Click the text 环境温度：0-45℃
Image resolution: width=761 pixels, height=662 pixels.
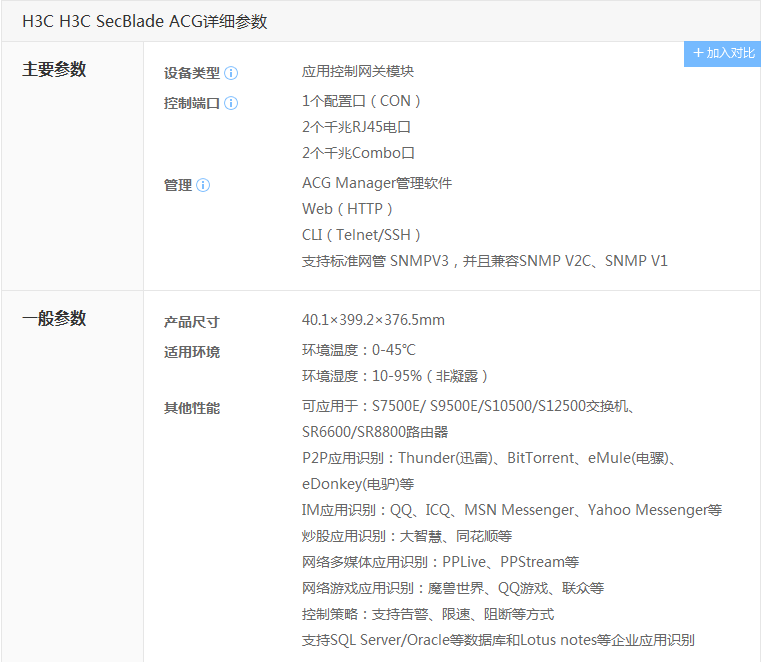click(x=359, y=350)
